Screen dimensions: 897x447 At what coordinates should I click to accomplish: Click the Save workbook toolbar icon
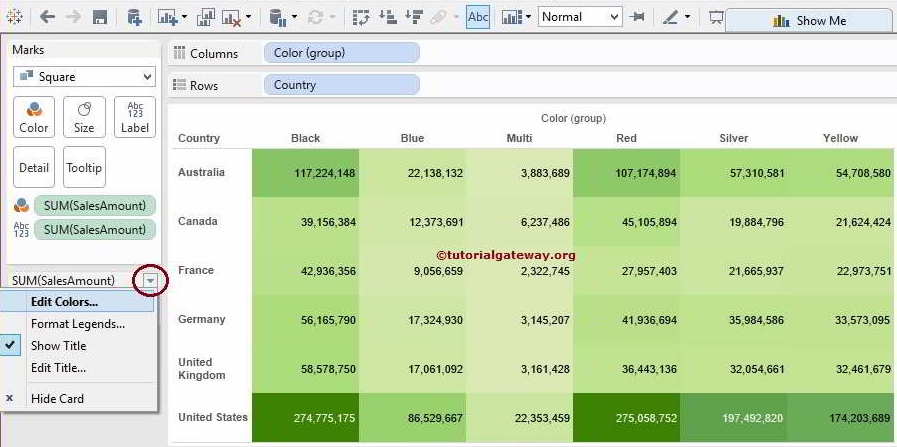point(100,17)
